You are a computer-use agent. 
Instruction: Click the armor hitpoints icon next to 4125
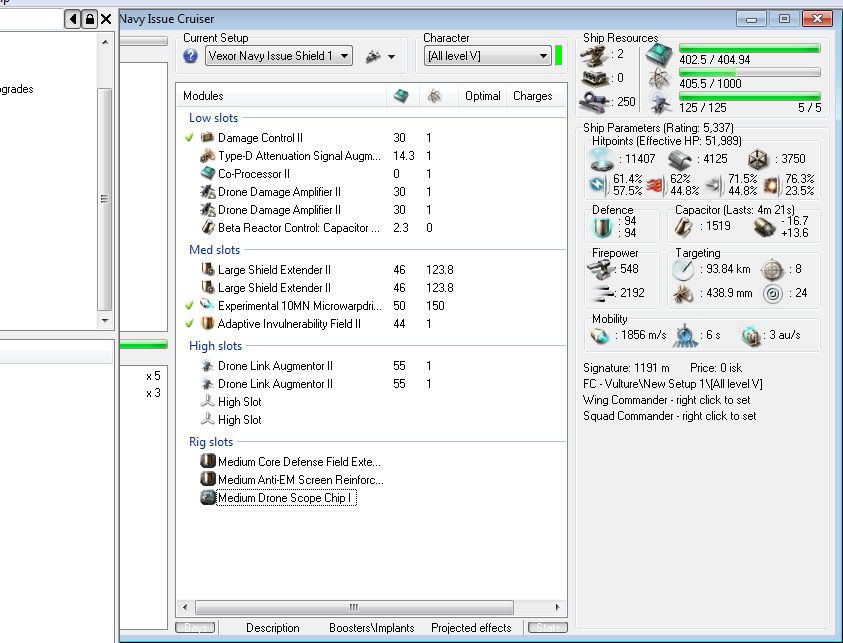tap(680, 159)
